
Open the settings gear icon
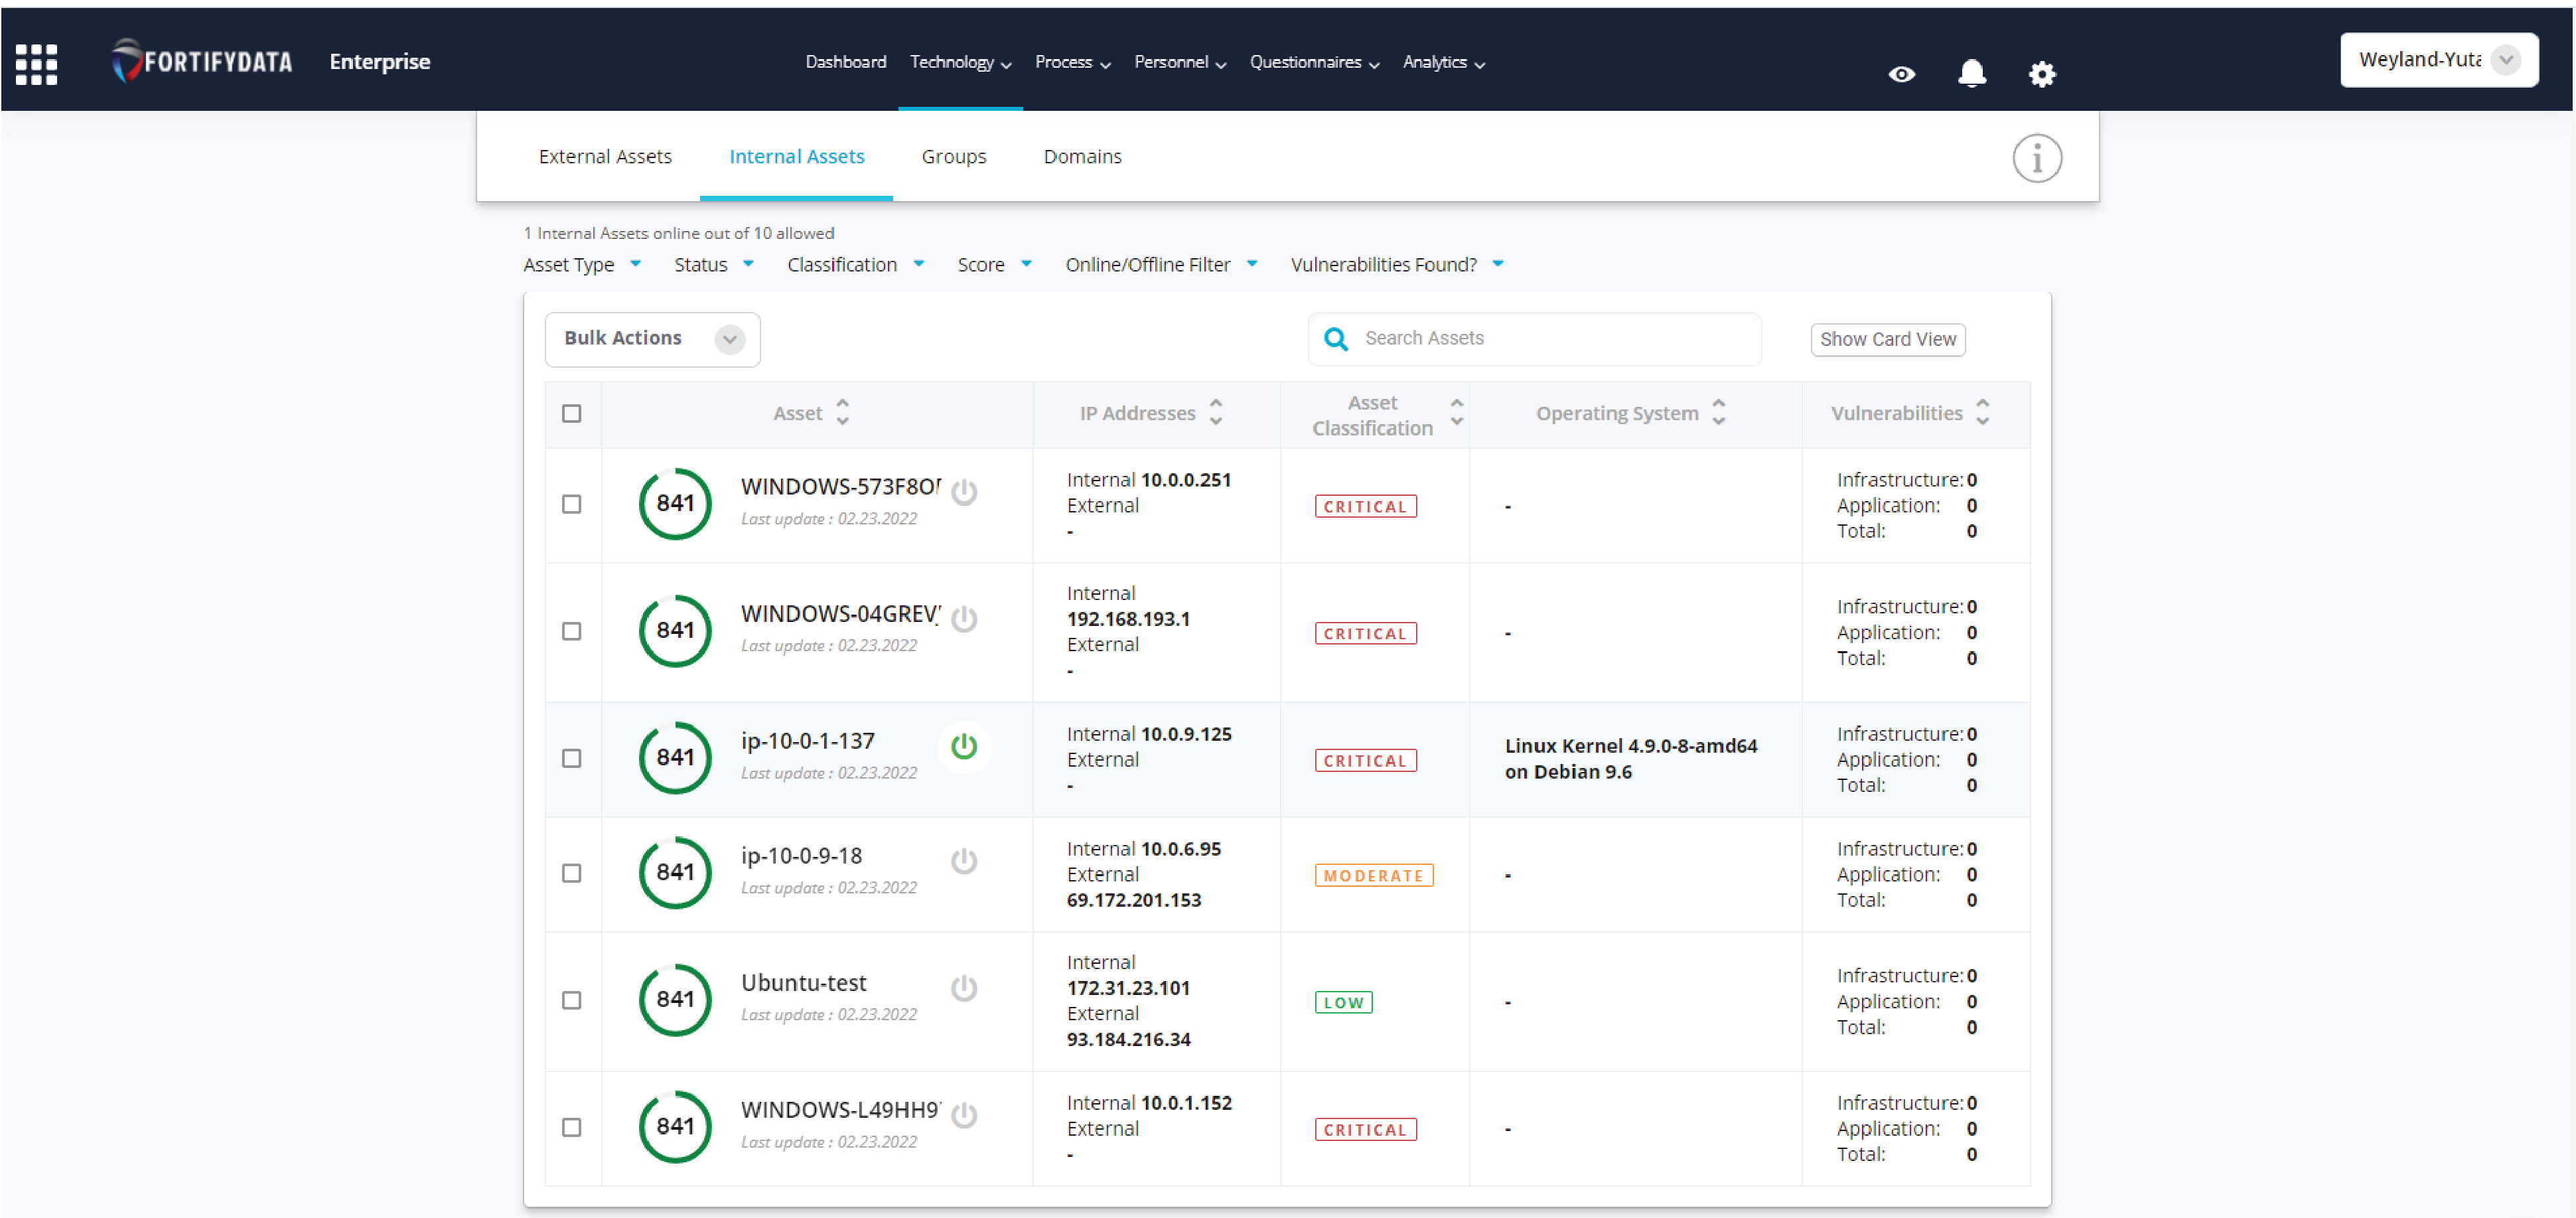[2042, 73]
